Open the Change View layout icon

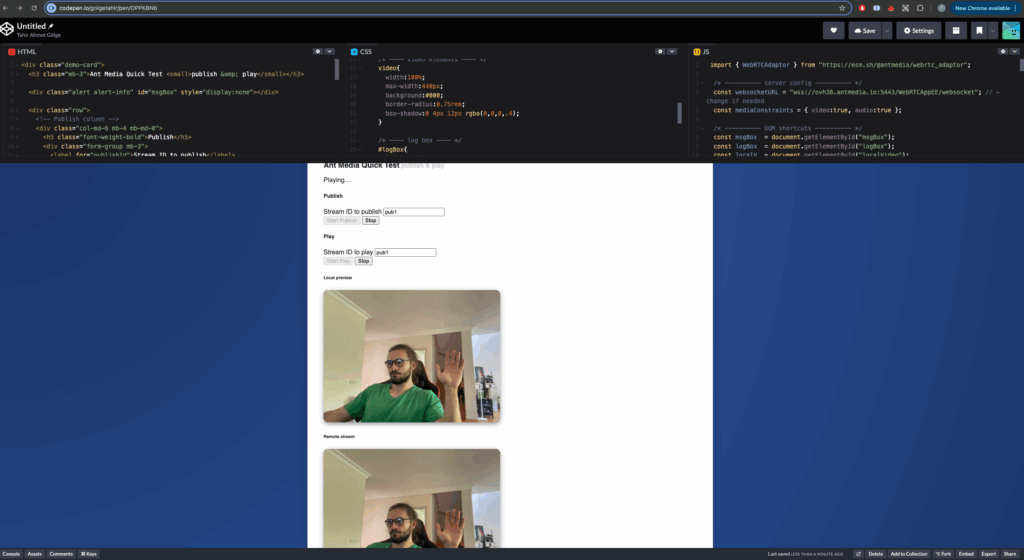pos(955,31)
